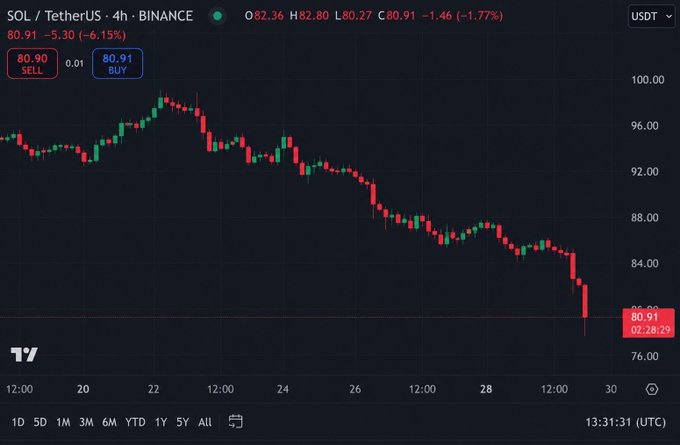The image size is (680, 445).
Task: Open the USDT currency dropdown
Action: (x=651, y=16)
